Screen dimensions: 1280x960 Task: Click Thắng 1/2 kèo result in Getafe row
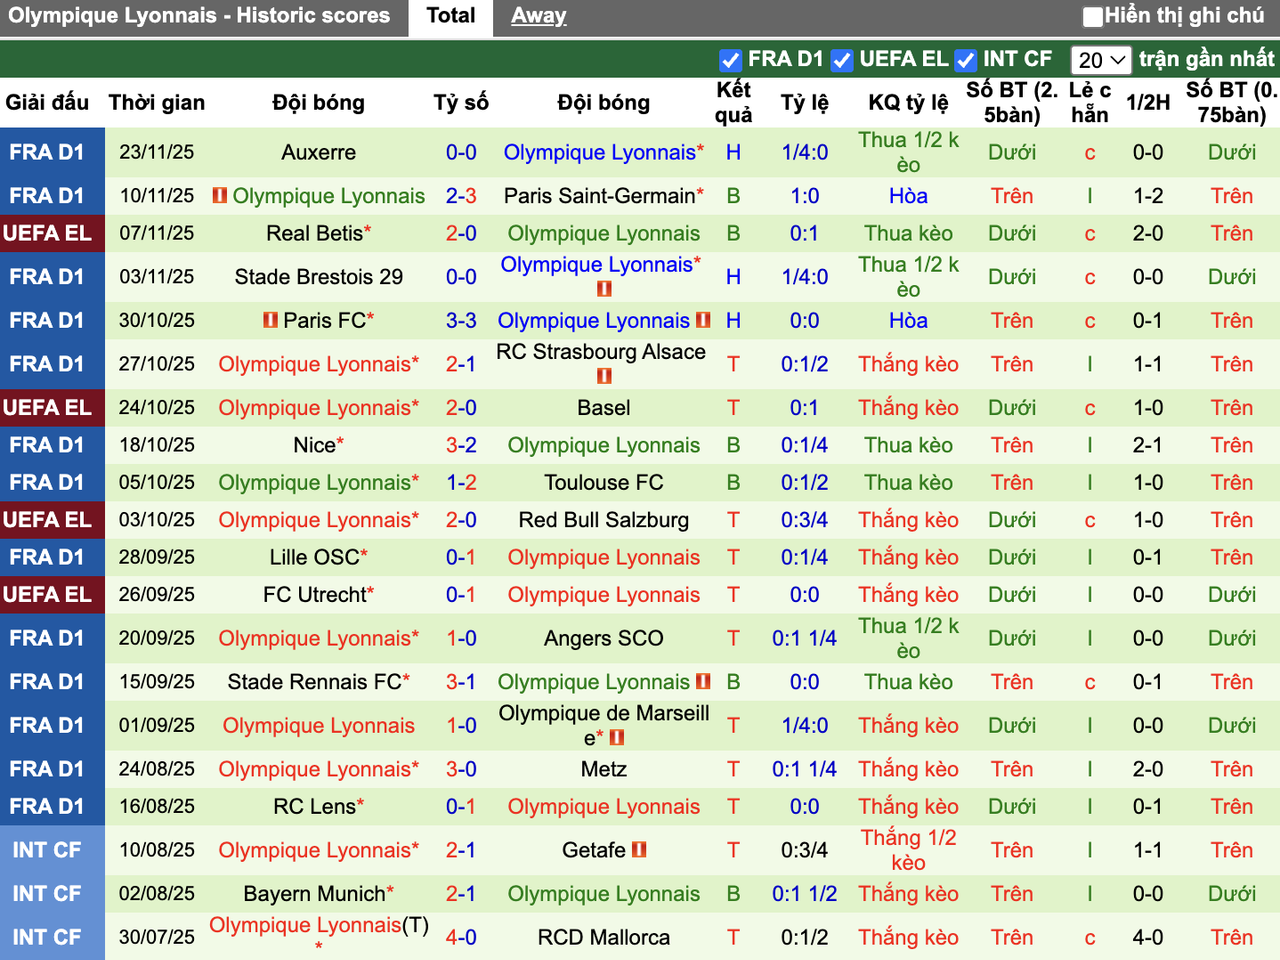pos(908,850)
